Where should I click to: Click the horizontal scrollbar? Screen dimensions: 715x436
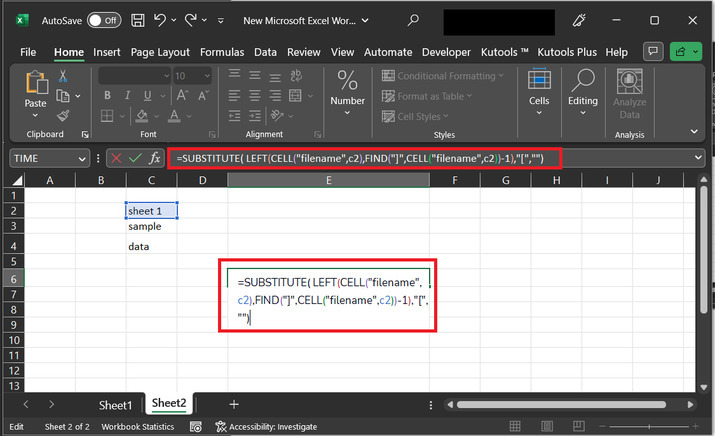click(561, 405)
